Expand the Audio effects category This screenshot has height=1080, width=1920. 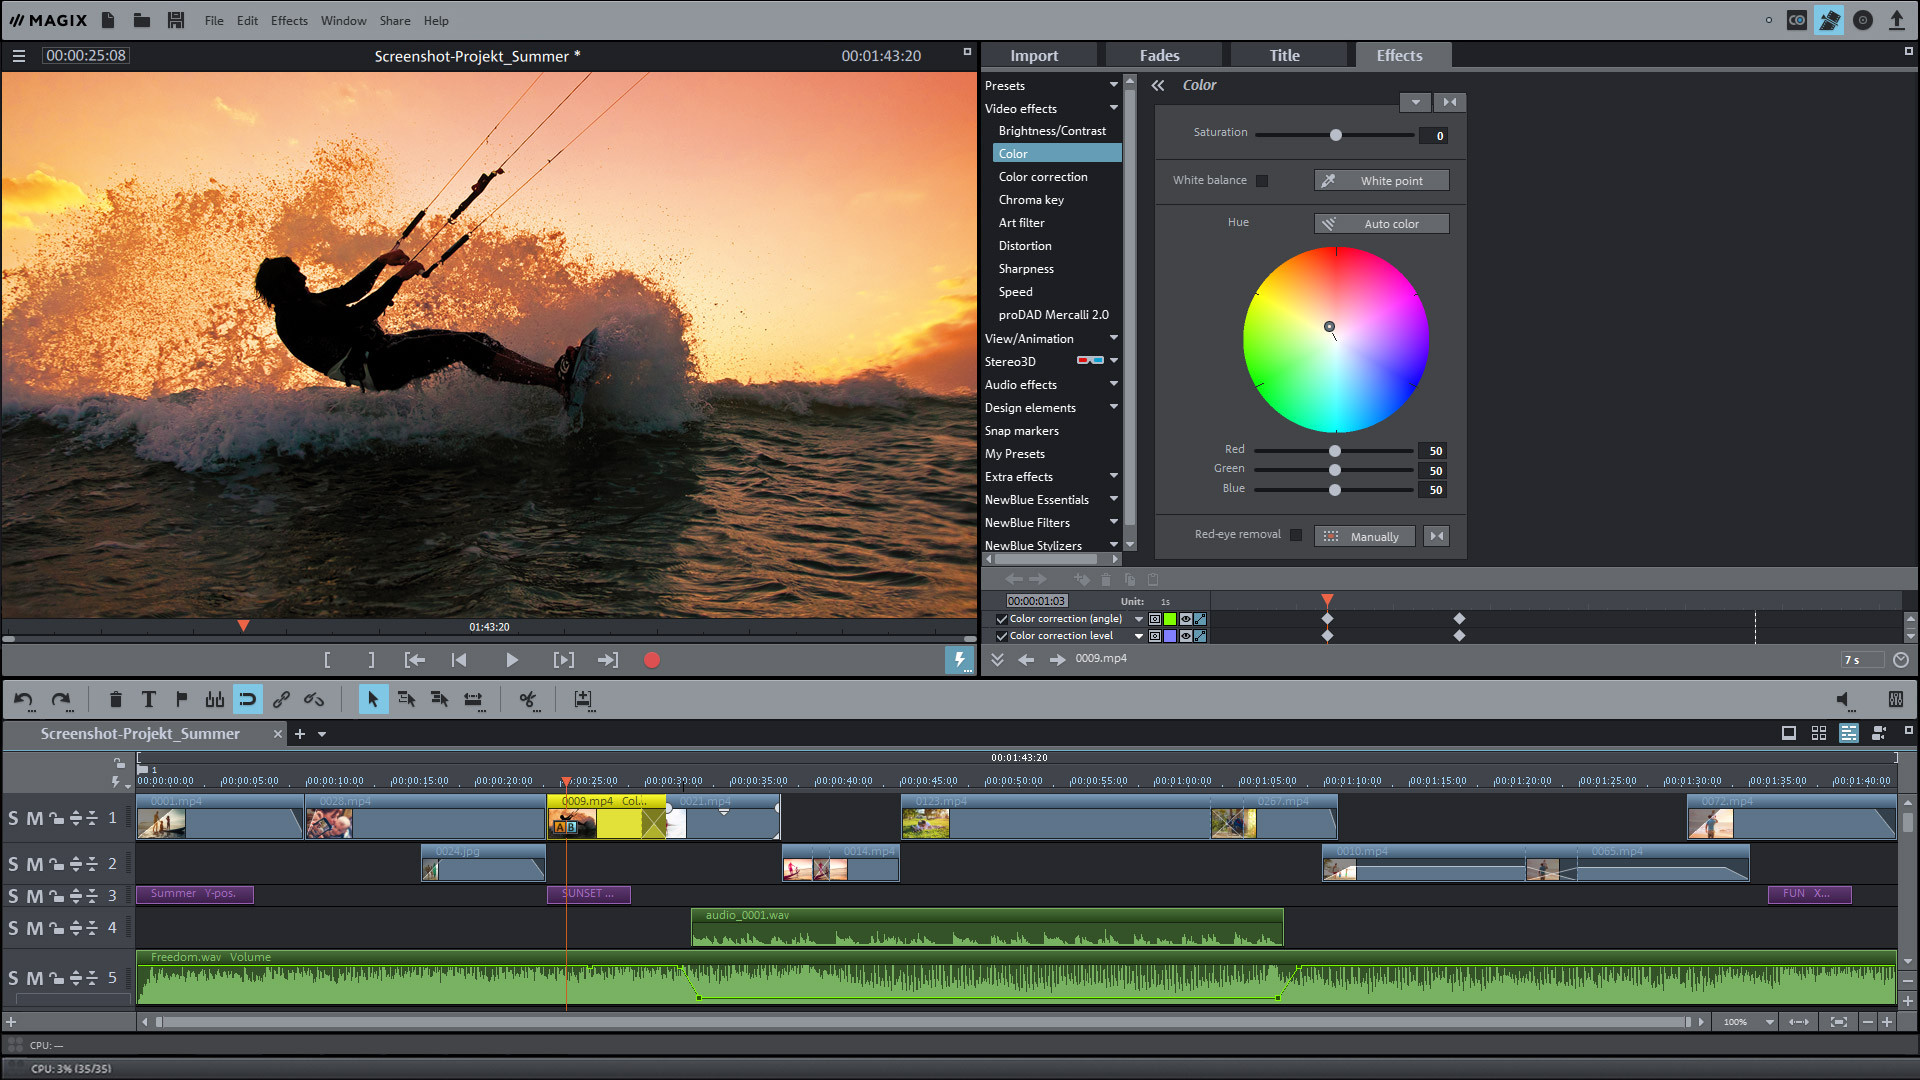(x=1113, y=384)
